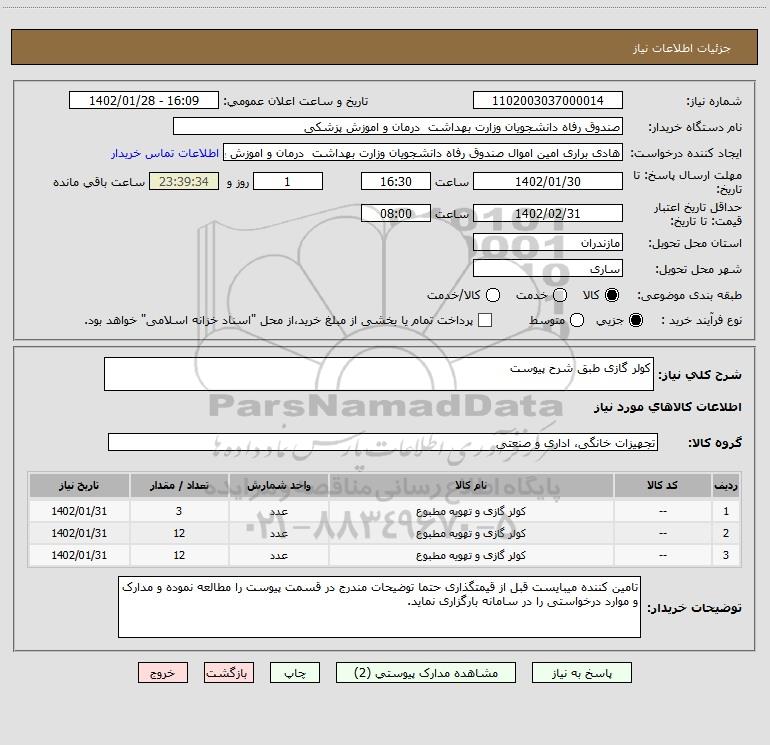Click the ردیف column header
The width and height of the screenshot is (770, 745).
[726, 485]
